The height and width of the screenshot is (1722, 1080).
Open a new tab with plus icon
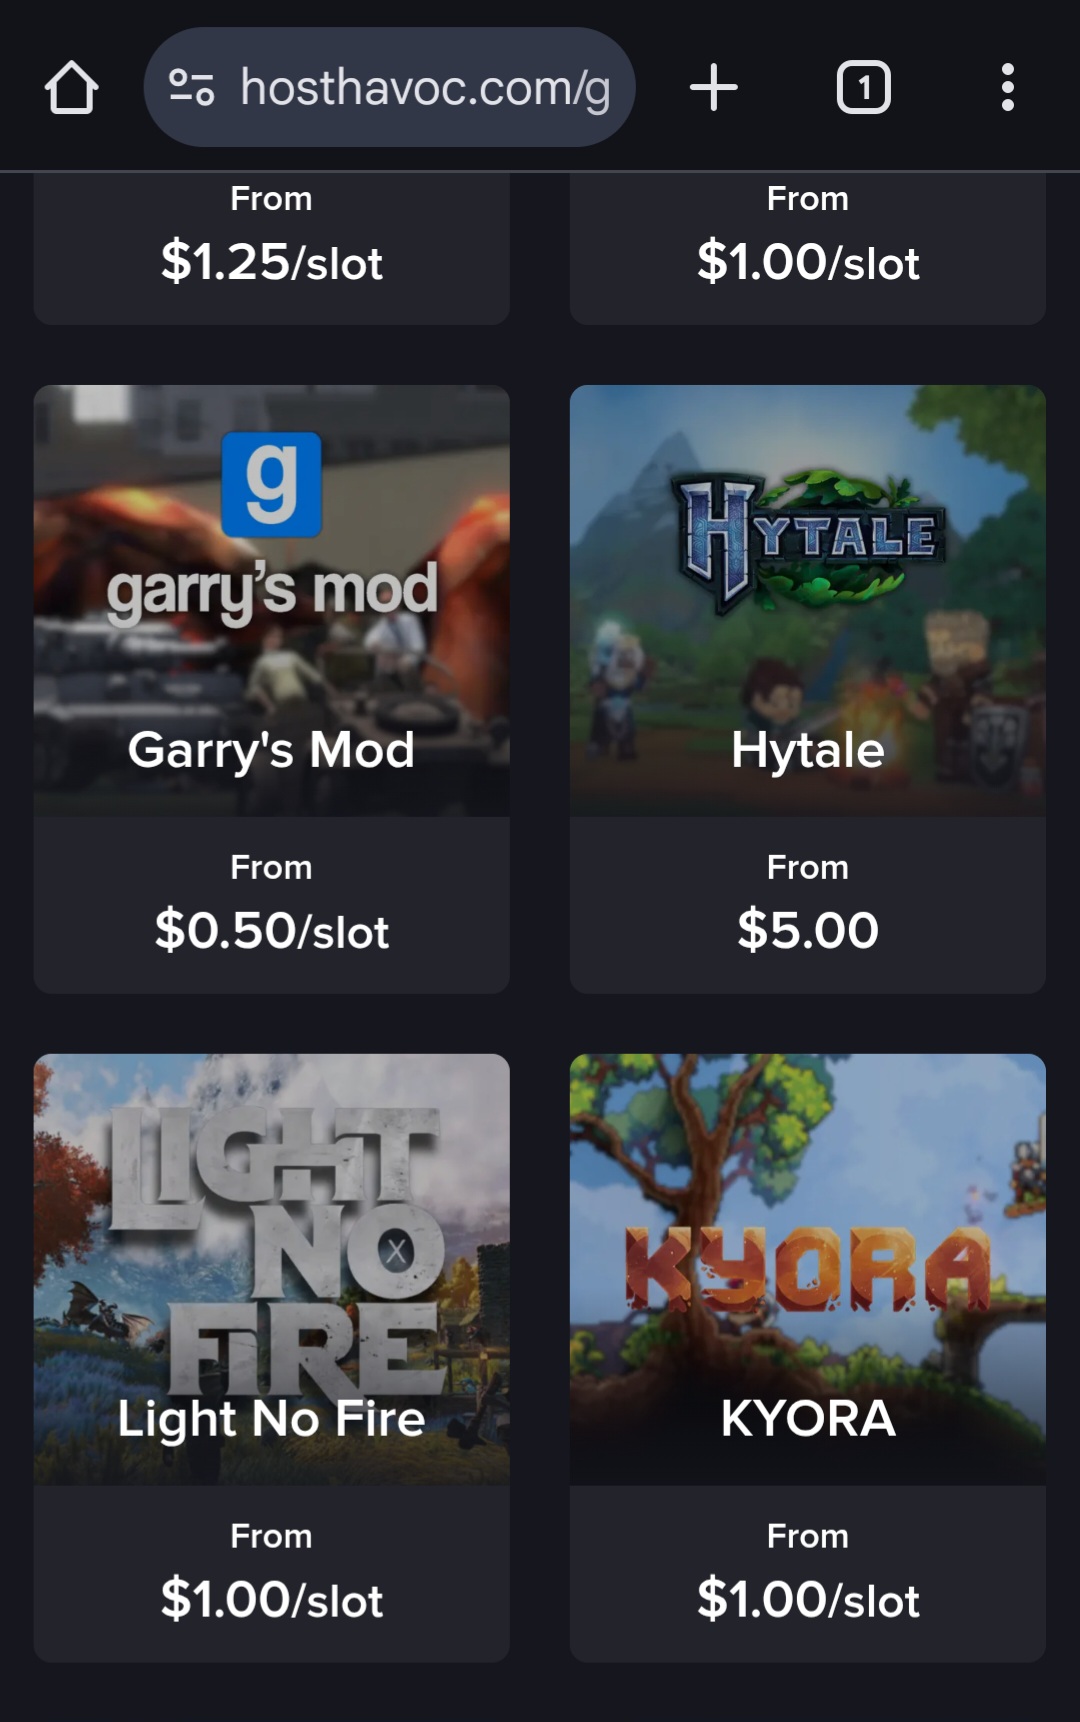point(714,87)
